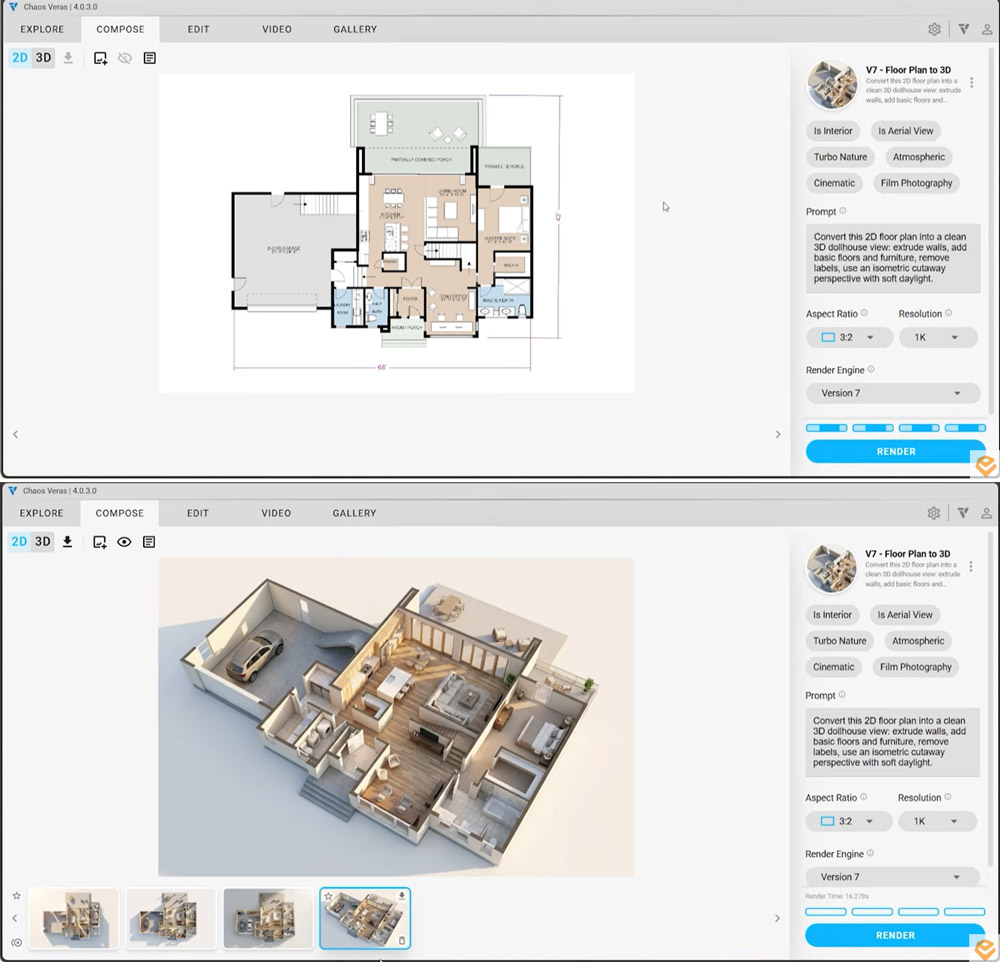Expand the Aspect Ratio 3:2 dropdown in upper panel
Viewport: 1000px width, 962px height.
click(849, 338)
